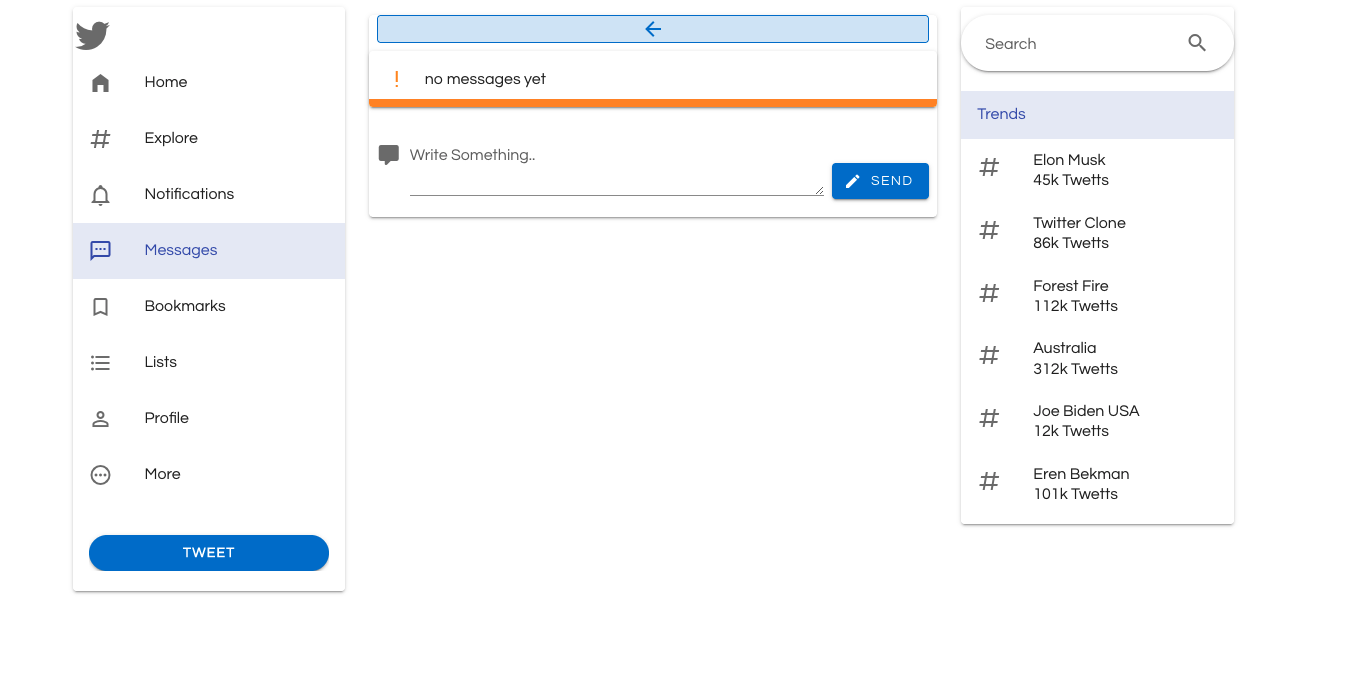Click the Twitter bird logo
Screen dimensions: 1371x698
coord(92,35)
